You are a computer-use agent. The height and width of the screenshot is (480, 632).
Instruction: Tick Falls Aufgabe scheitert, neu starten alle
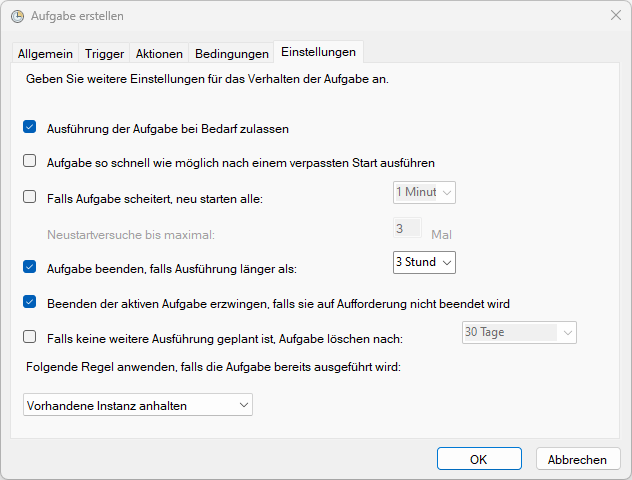[x=29, y=197]
